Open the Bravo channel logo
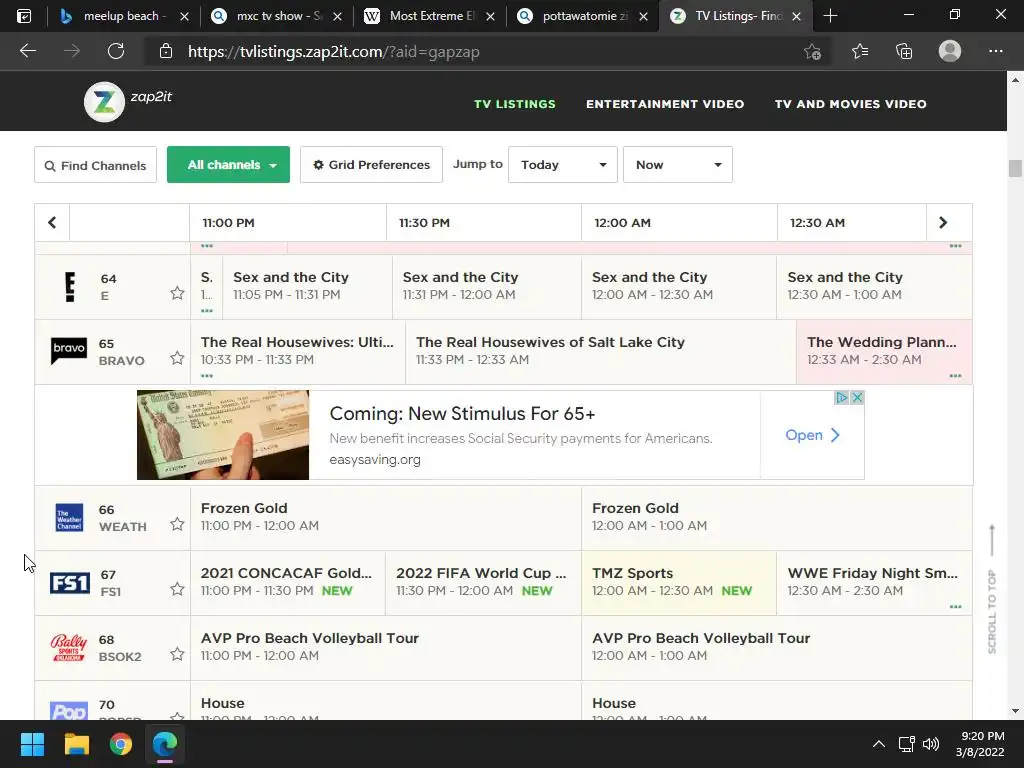Image resolution: width=1024 pixels, height=768 pixels. (x=69, y=351)
